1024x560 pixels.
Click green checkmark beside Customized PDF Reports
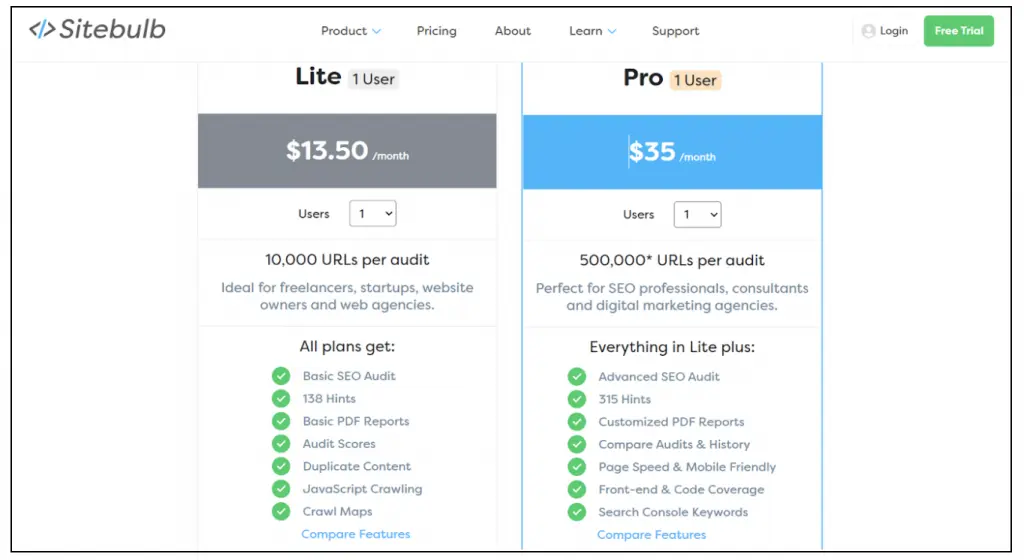(577, 422)
